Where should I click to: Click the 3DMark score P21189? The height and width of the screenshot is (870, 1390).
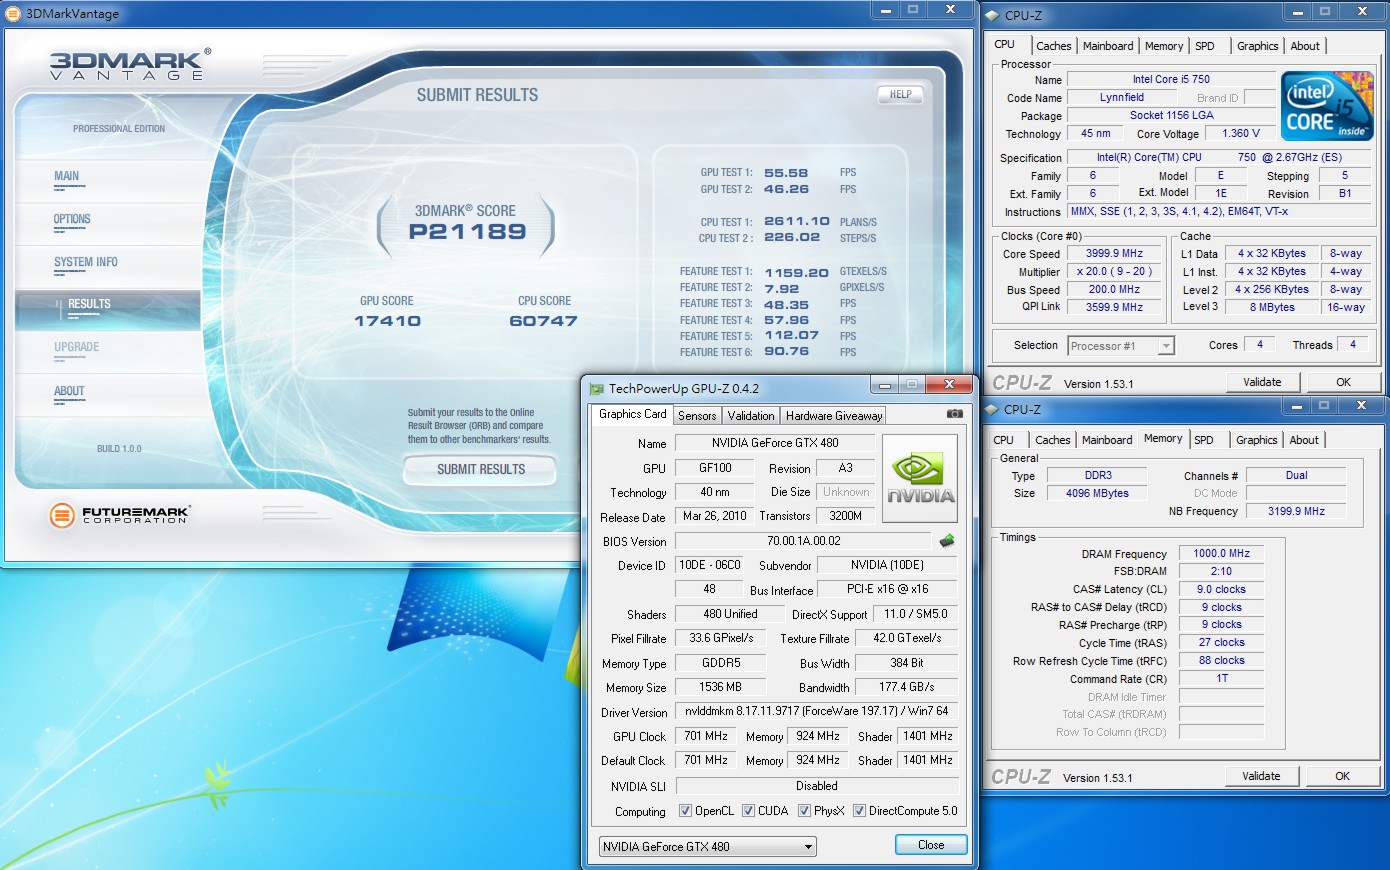click(x=467, y=232)
